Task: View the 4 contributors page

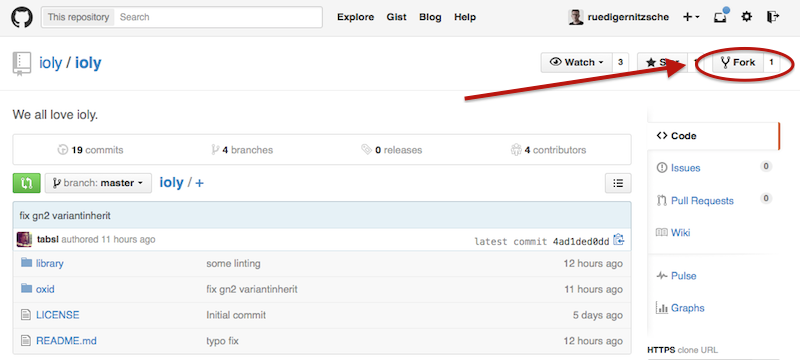Action: pos(548,150)
